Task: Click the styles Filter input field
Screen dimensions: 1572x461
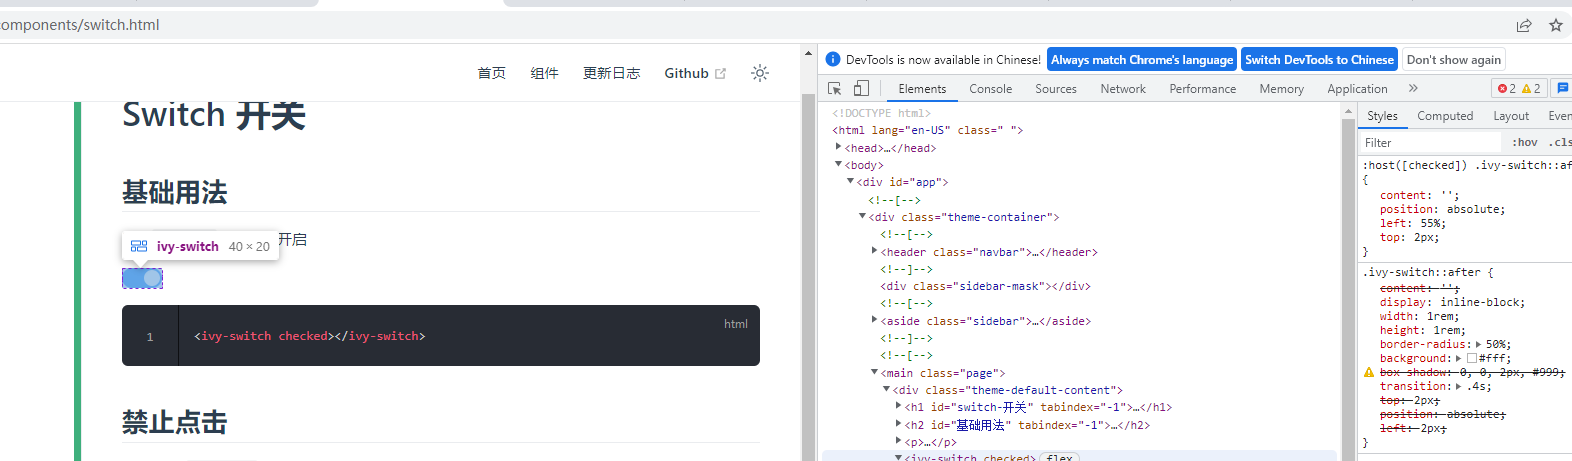Action: (x=1430, y=143)
